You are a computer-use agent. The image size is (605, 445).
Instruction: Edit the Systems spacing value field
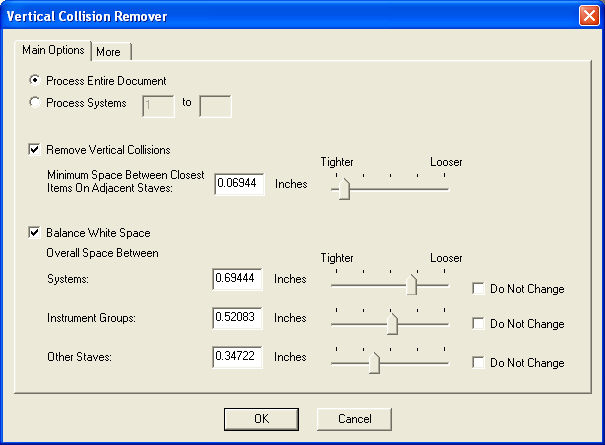(238, 279)
